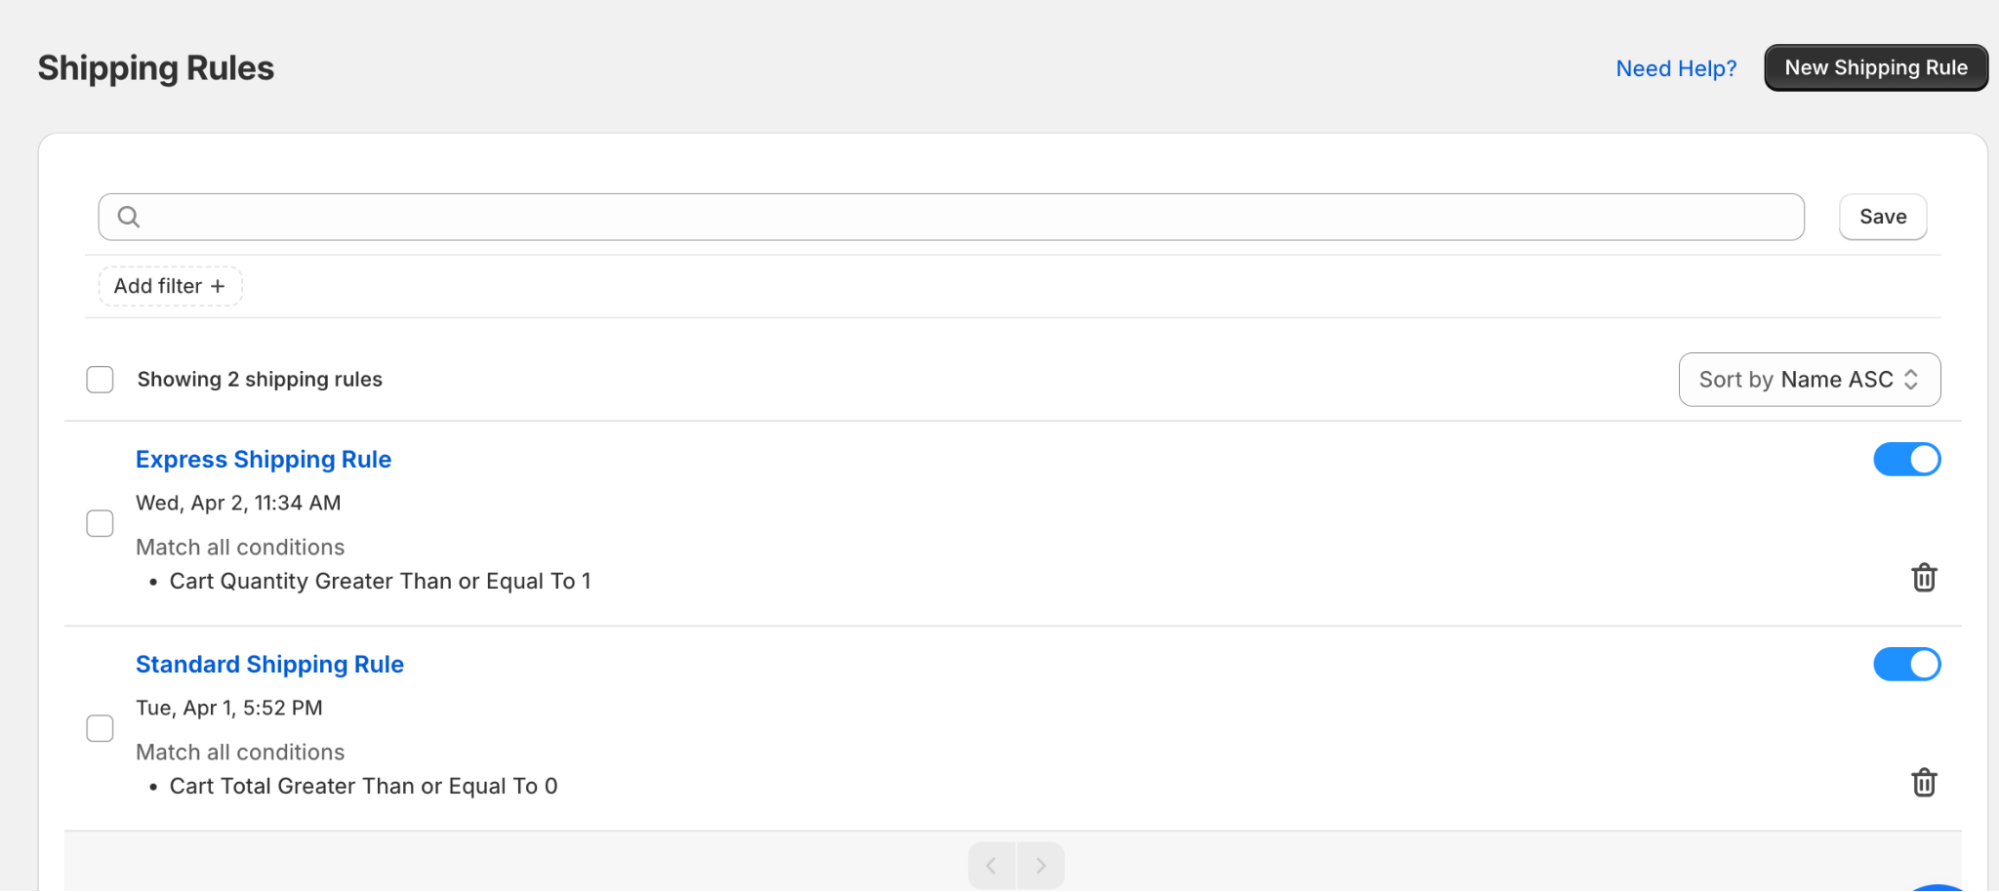
Task: Open the Add filter menu
Action: [x=170, y=286]
